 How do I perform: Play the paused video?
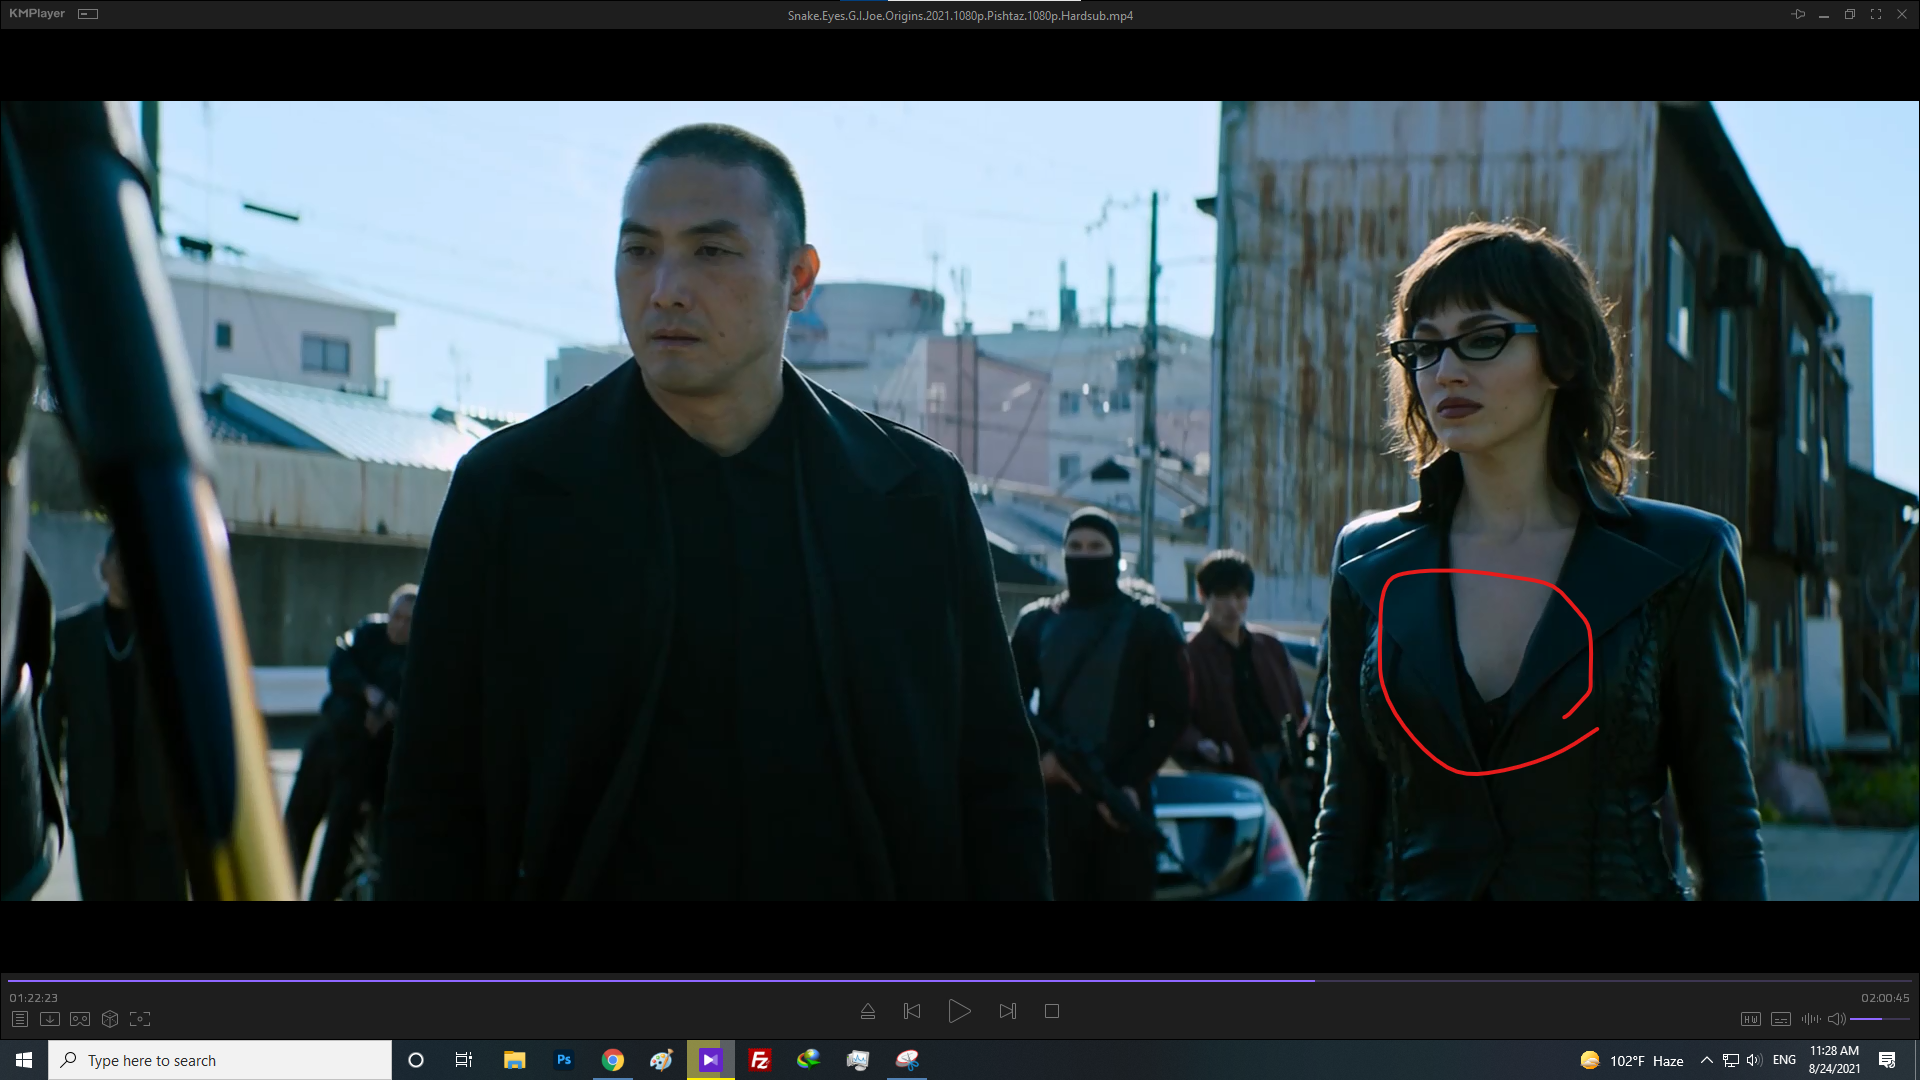[959, 1011]
